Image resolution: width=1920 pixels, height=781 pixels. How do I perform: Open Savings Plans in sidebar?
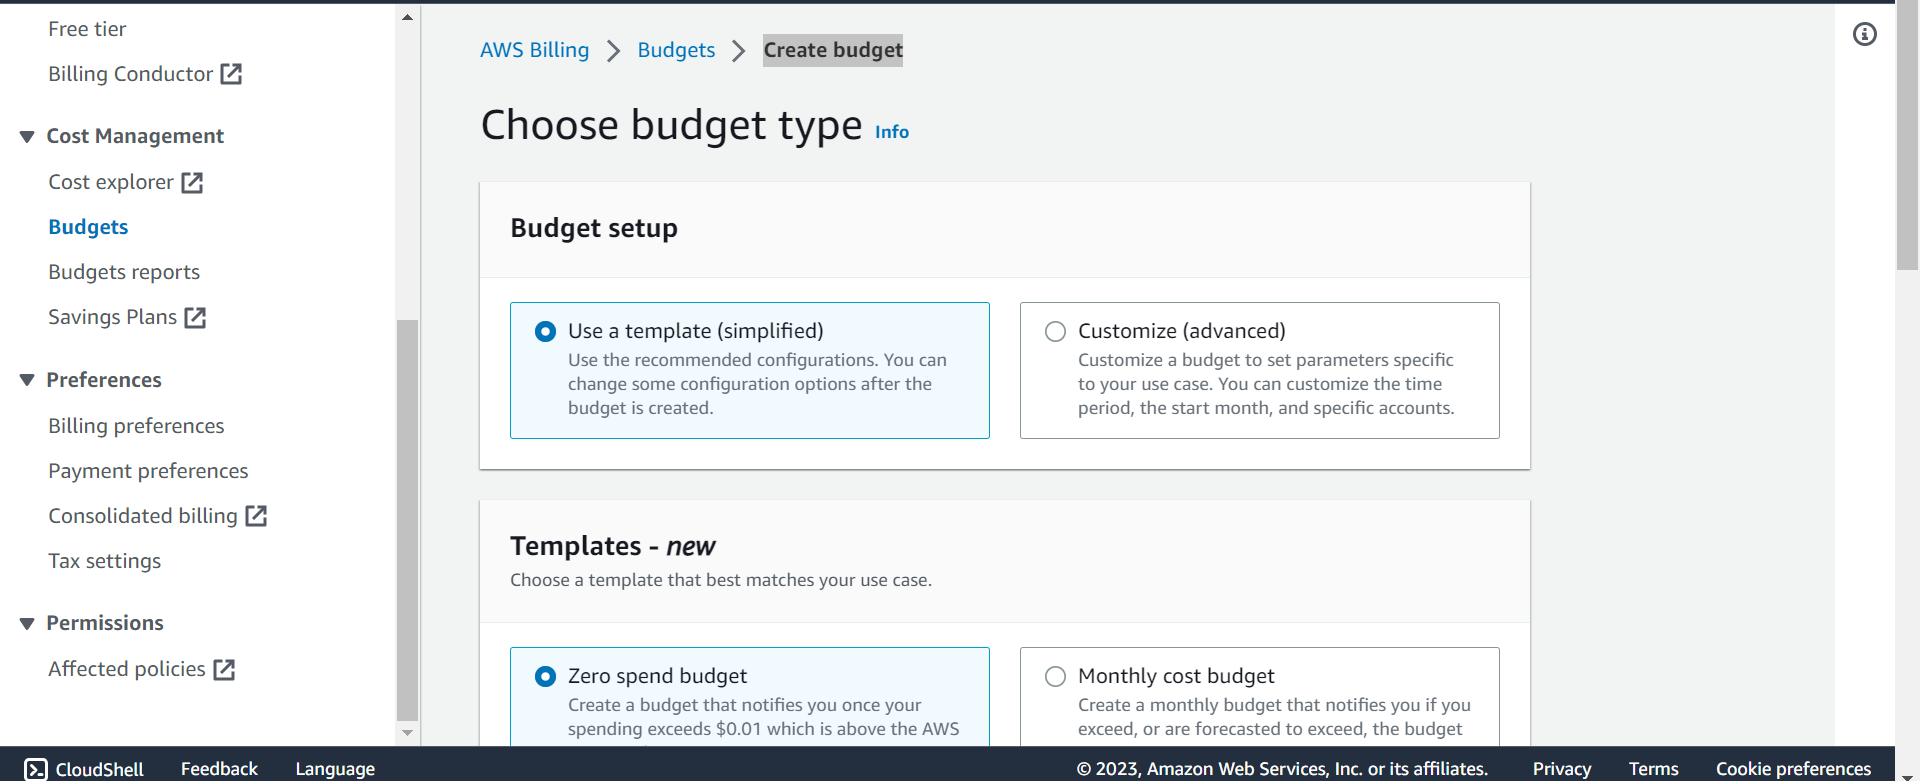pyautogui.click(x=113, y=317)
